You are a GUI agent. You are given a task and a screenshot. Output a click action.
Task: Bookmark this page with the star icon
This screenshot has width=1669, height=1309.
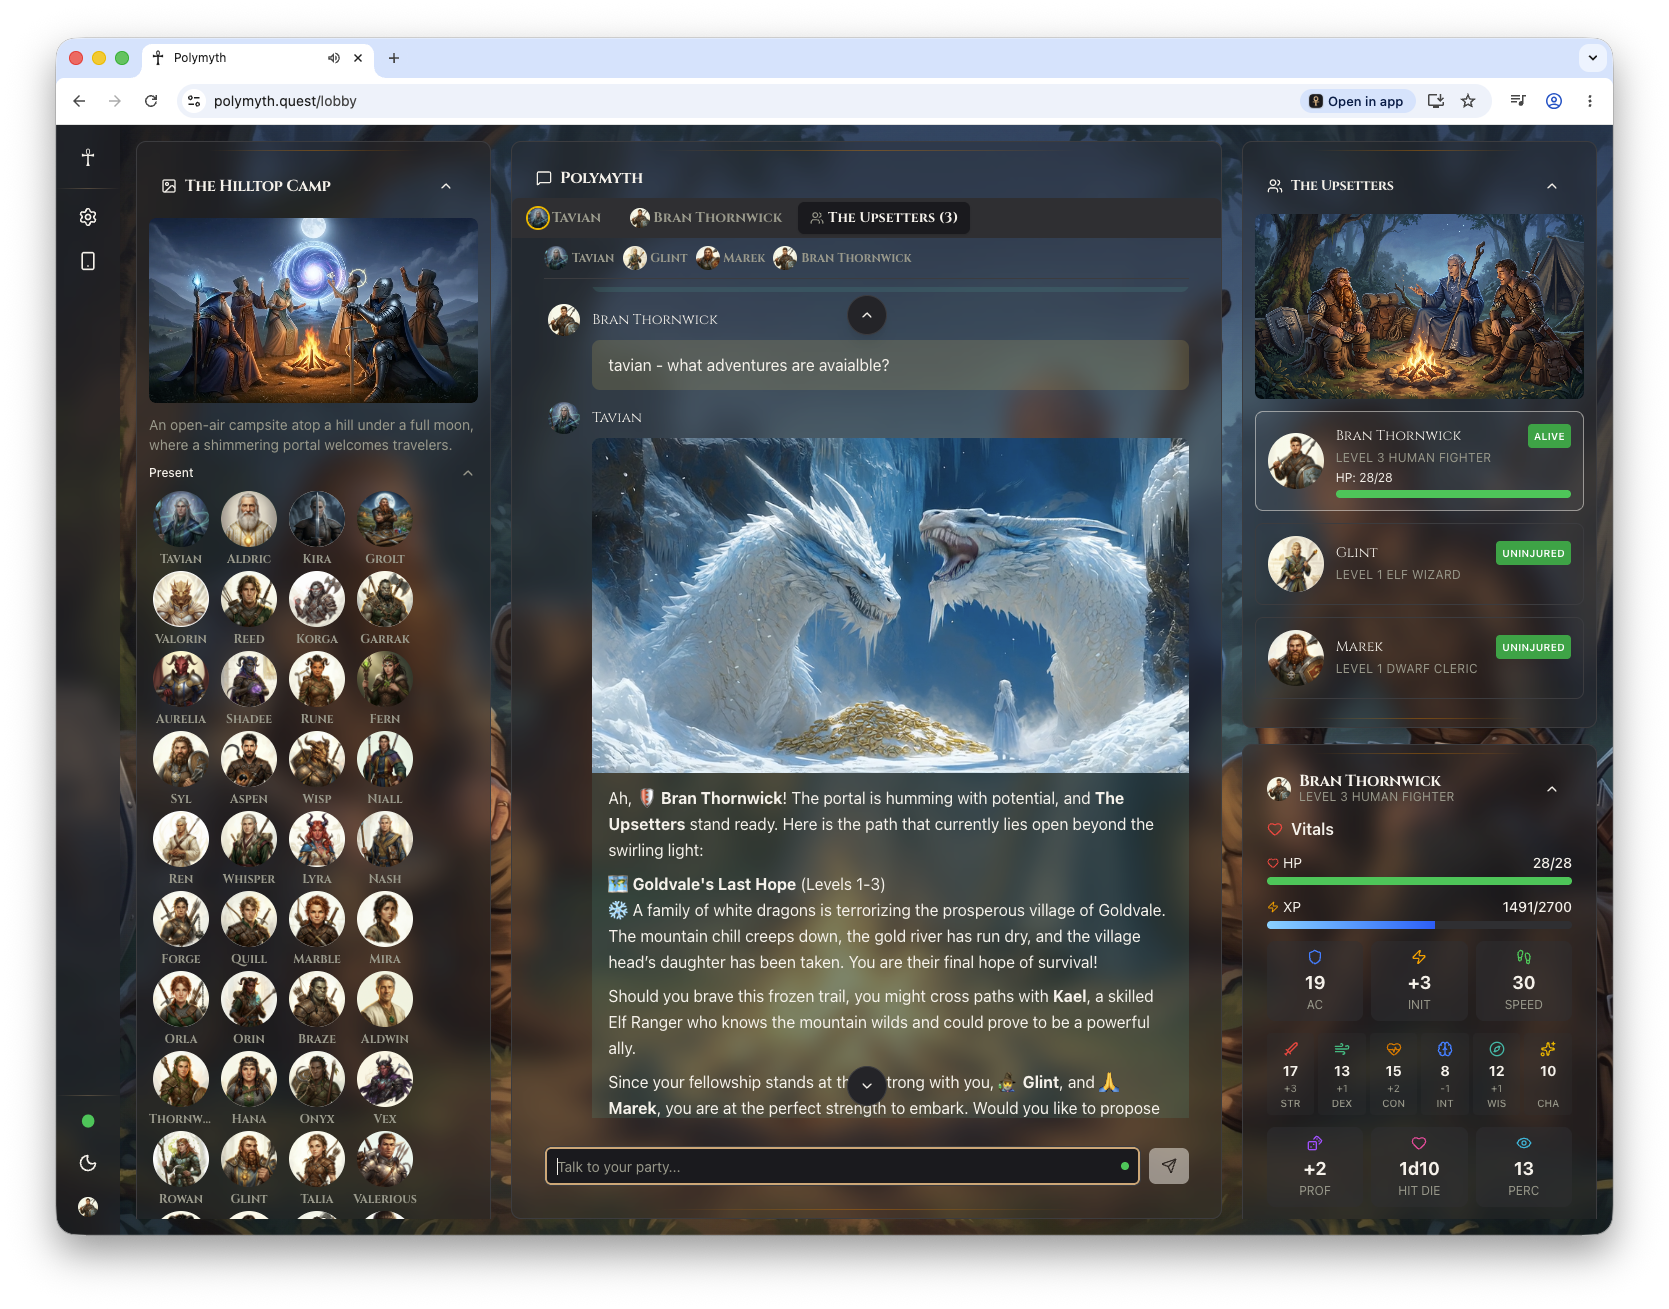pyautogui.click(x=1468, y=101)
